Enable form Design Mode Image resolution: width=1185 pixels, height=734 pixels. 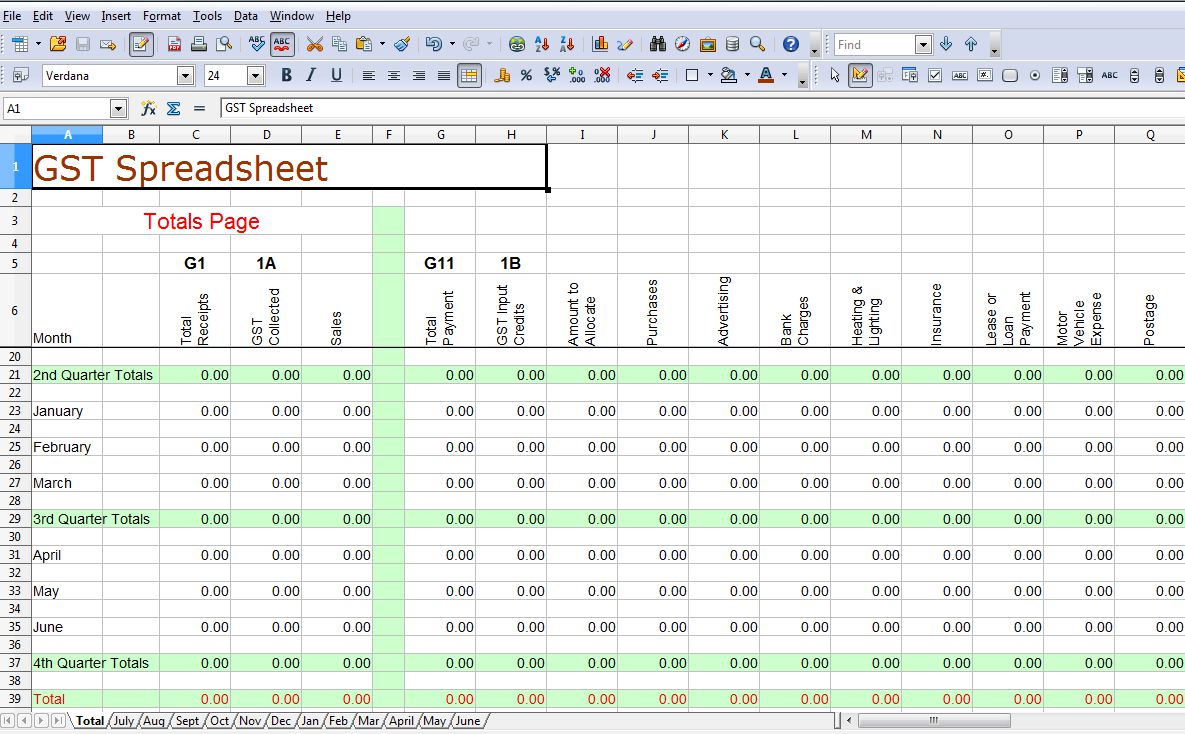(858, 75)
